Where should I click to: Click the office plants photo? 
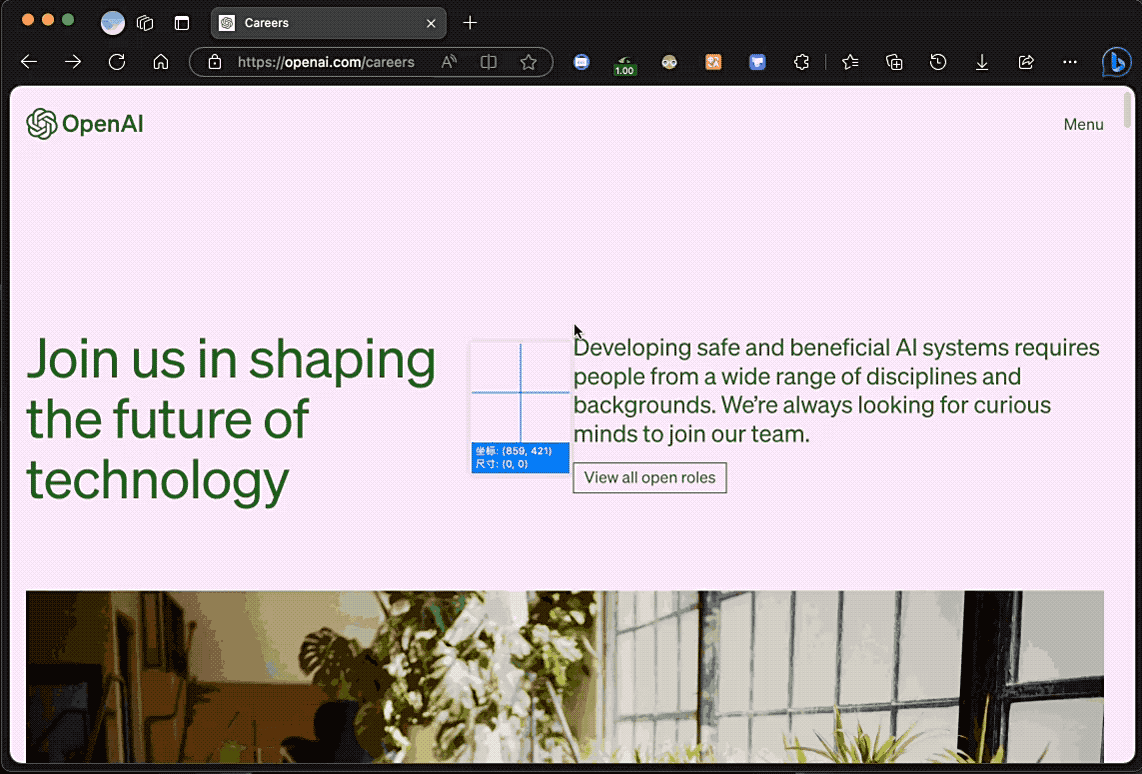point(564,676)
